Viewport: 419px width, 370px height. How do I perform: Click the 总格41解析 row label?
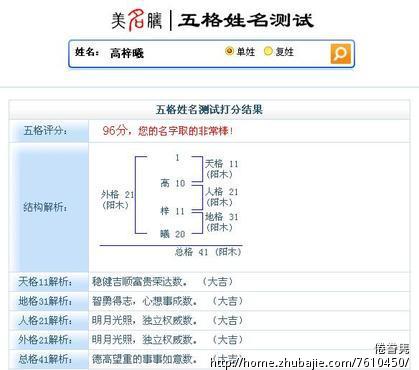(x=45, y=359)
